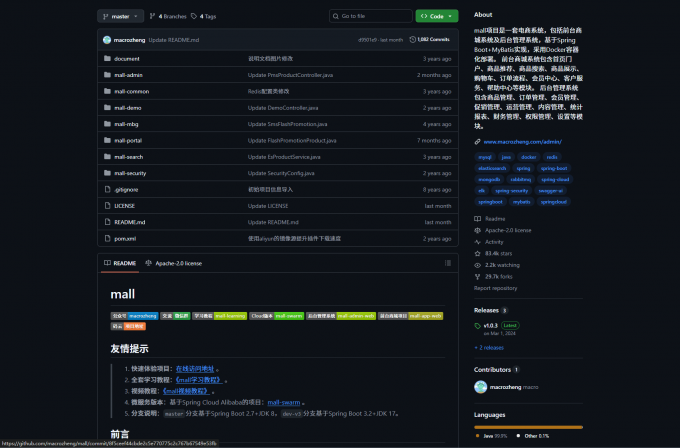Open the mall-search folder
680x448 pixels.
point(128,157)
